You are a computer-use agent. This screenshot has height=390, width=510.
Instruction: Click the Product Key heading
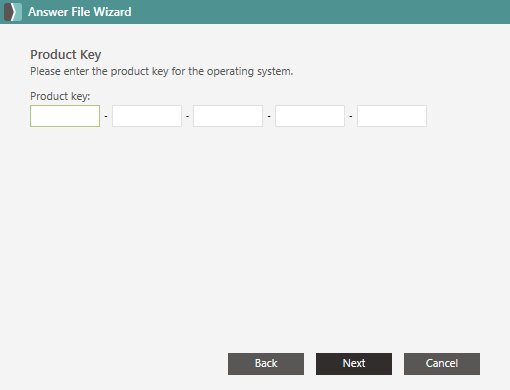coord(66,55)
